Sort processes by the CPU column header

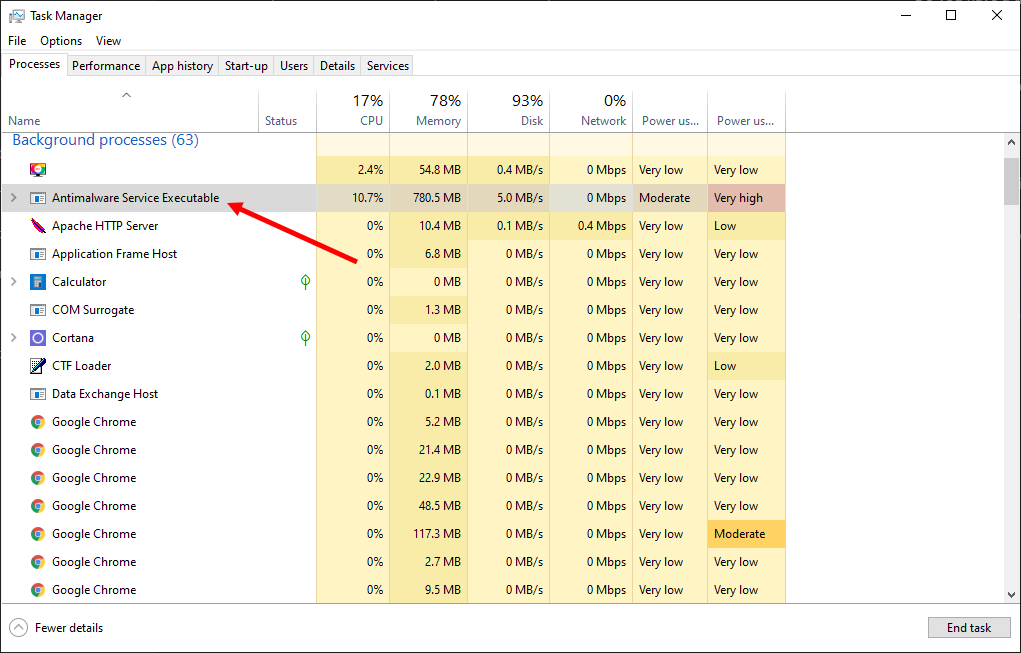(x=353, y=111)
